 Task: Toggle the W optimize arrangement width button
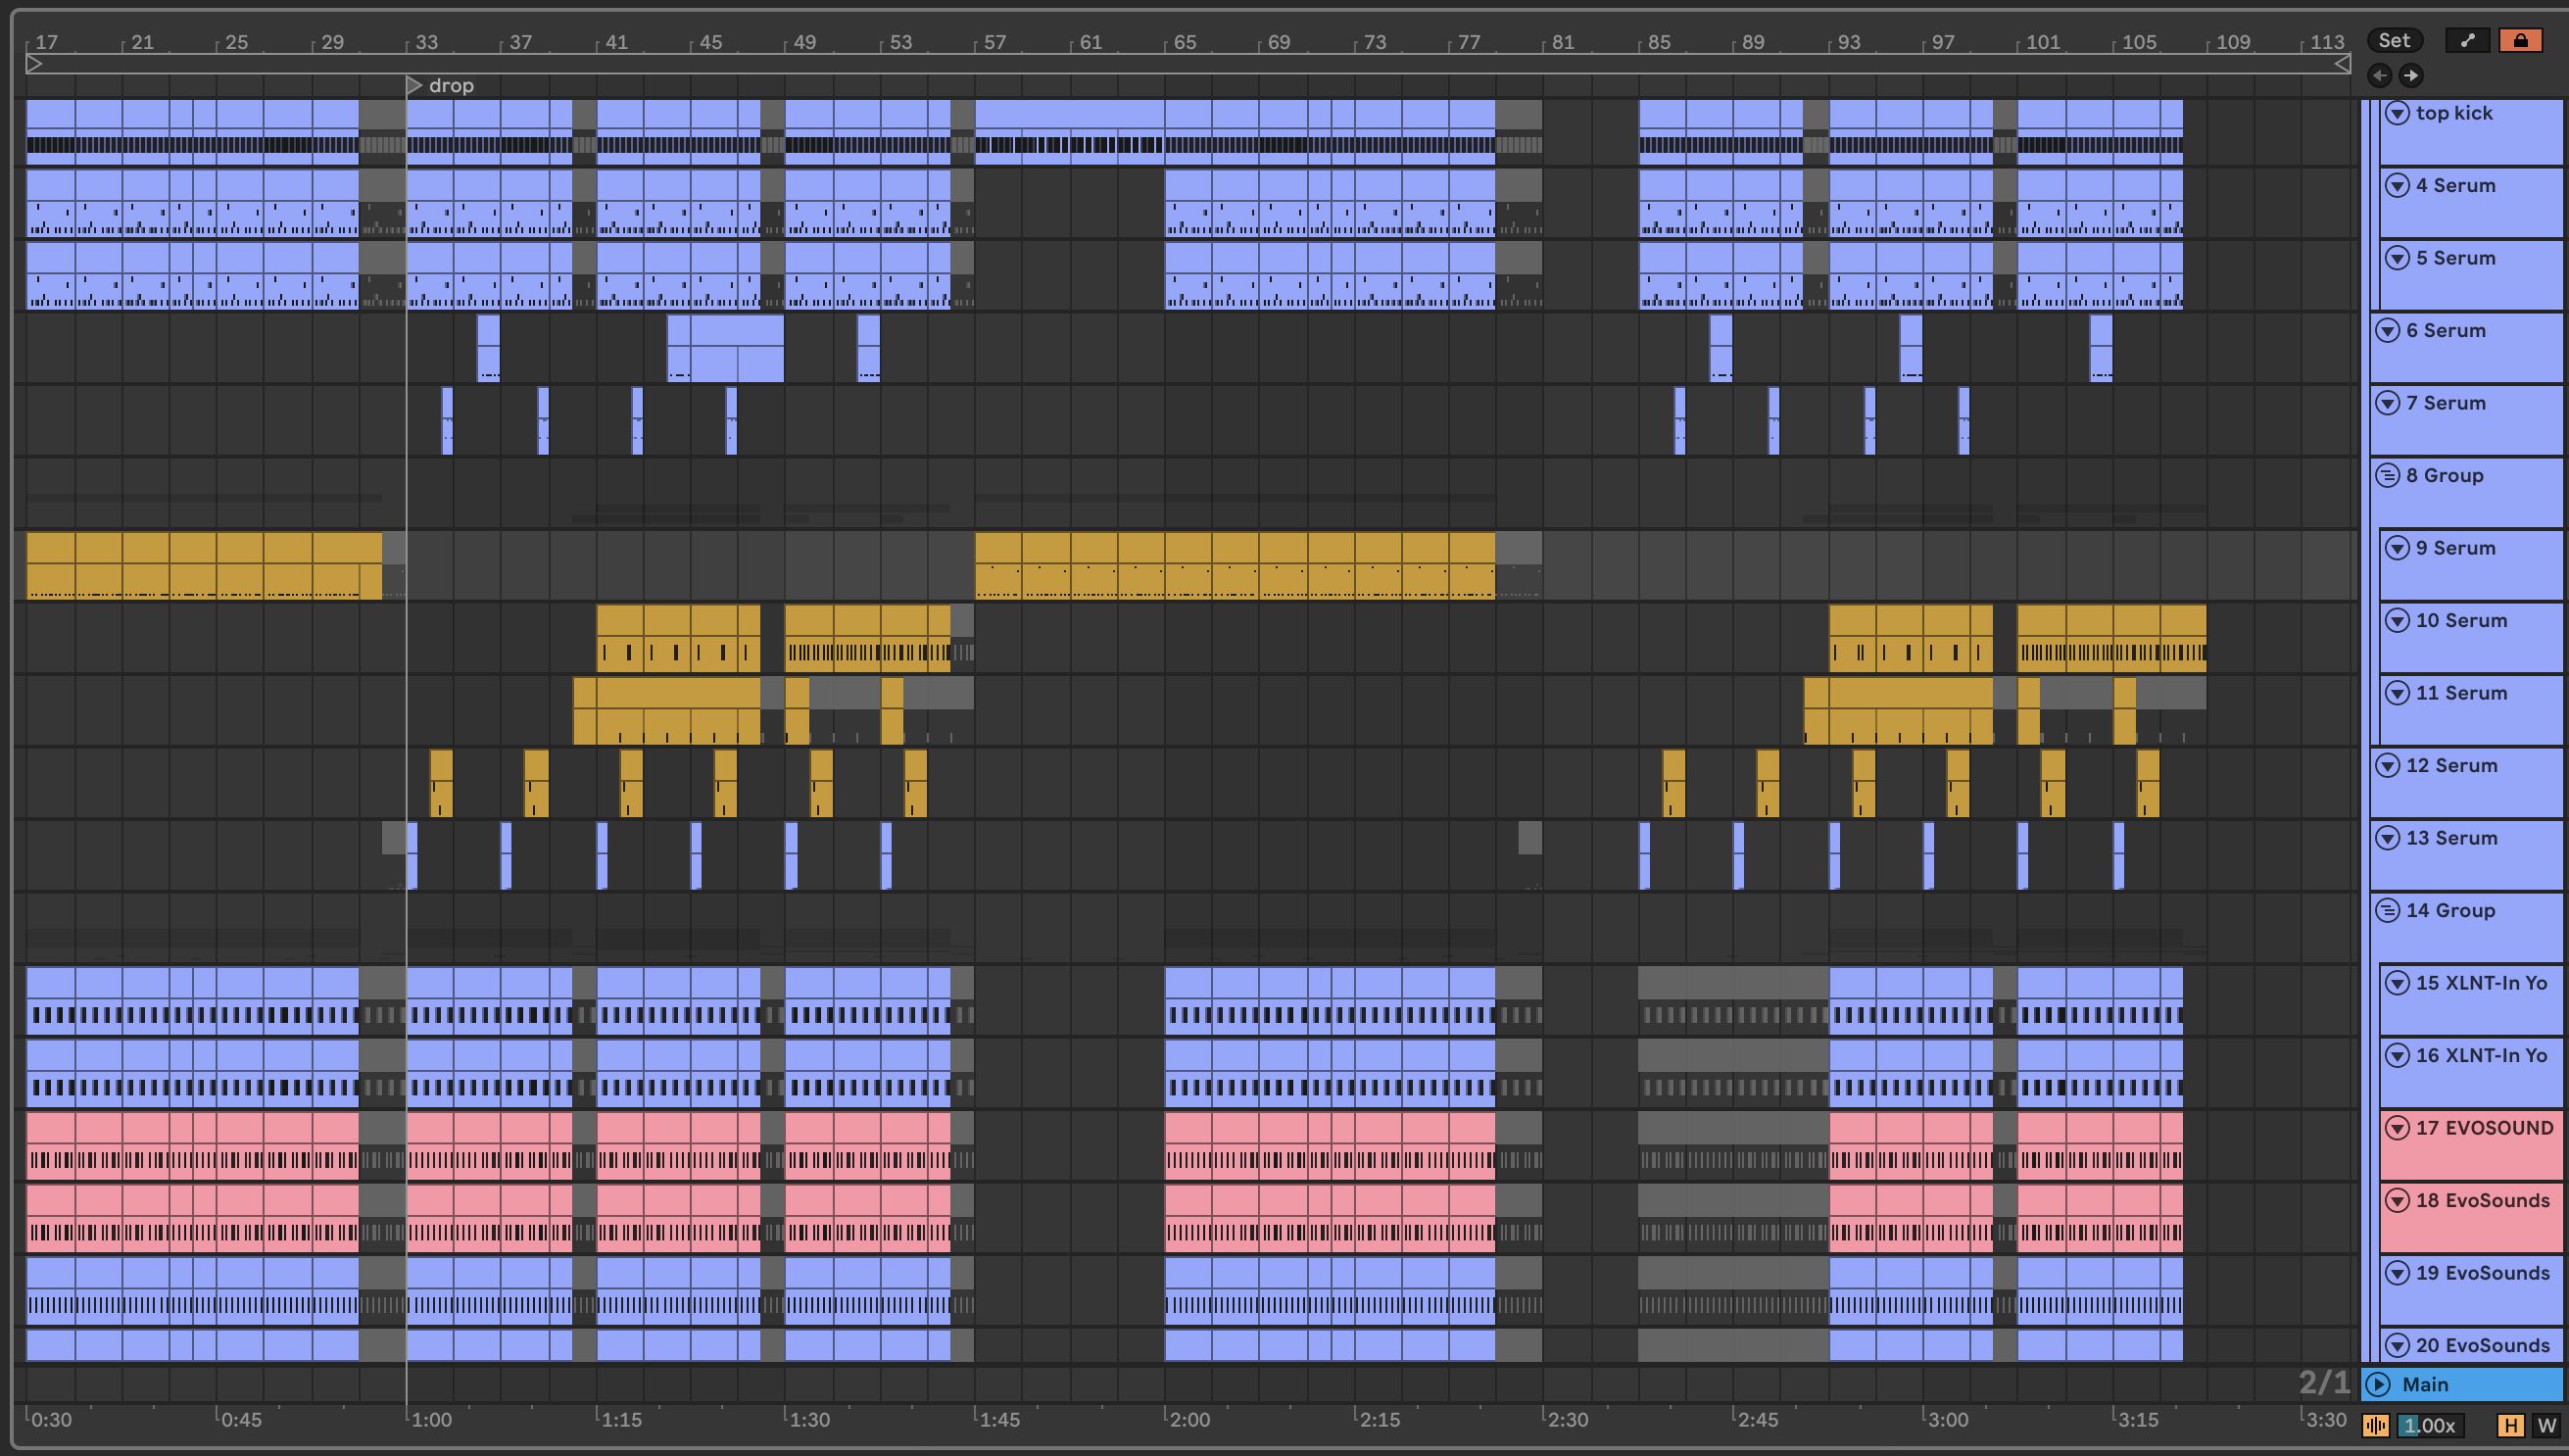click(2546, 1425)
